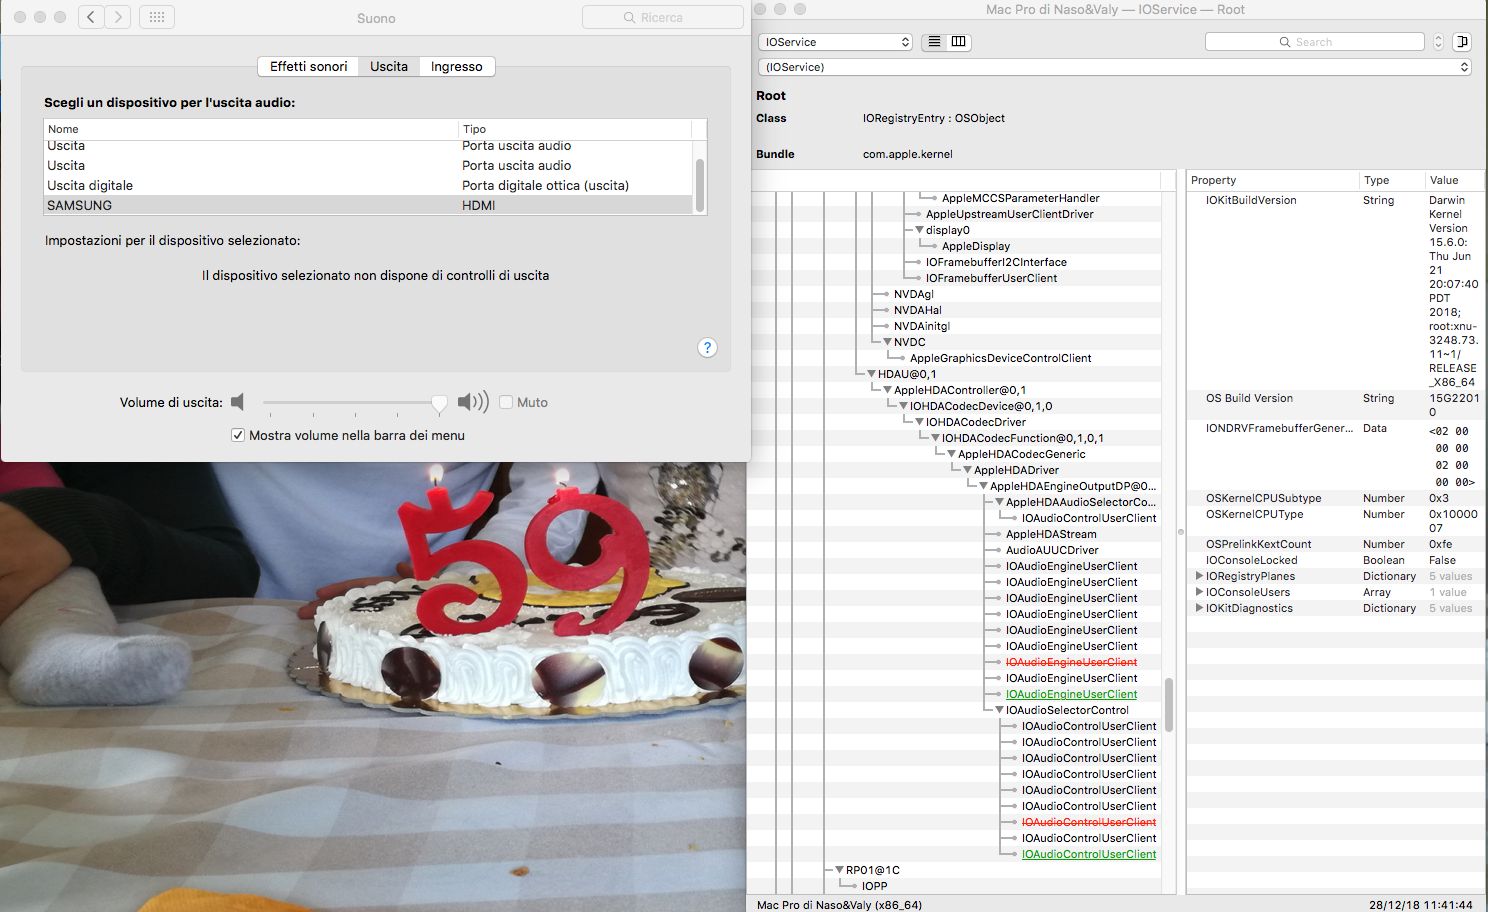Collapse the RP01@1C node
Screen dimensions: 1488x912
839,870
